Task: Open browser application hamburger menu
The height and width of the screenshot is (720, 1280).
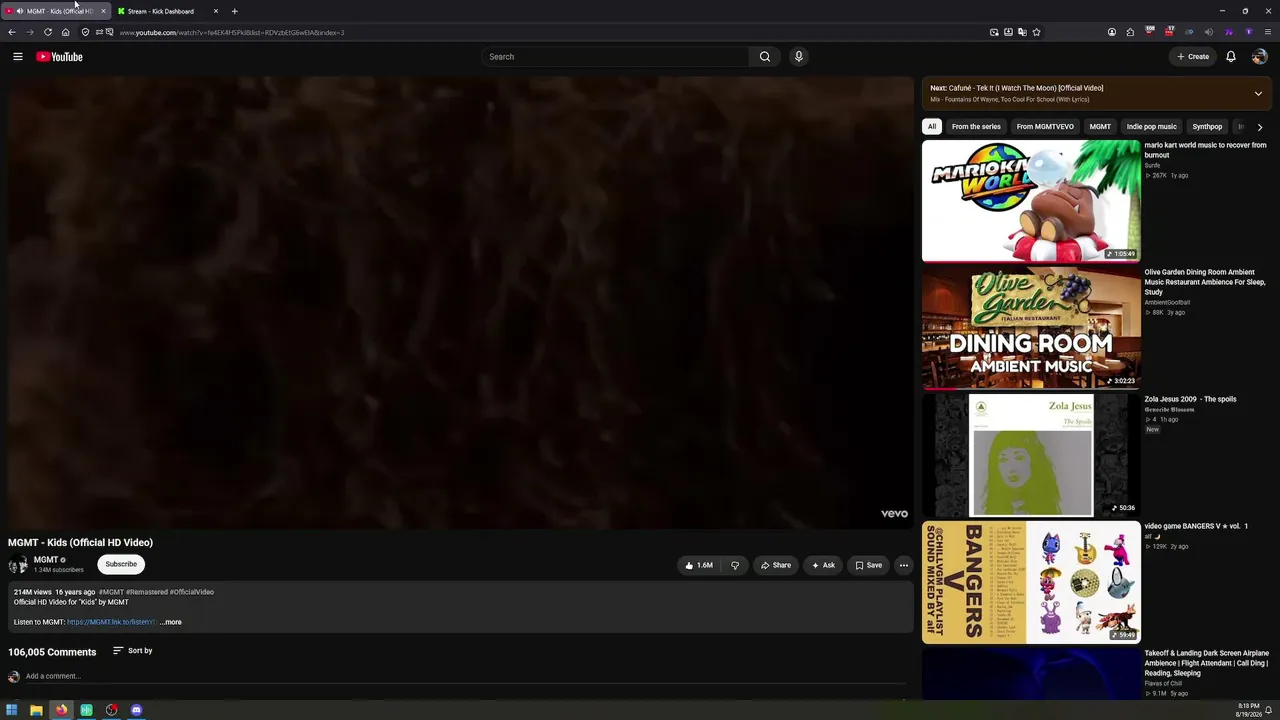Action: point(1268,32)
